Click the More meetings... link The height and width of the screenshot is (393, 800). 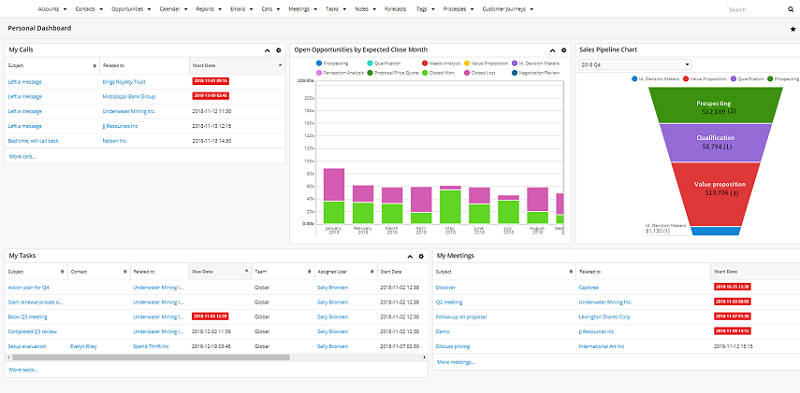(x=456, y=362)
